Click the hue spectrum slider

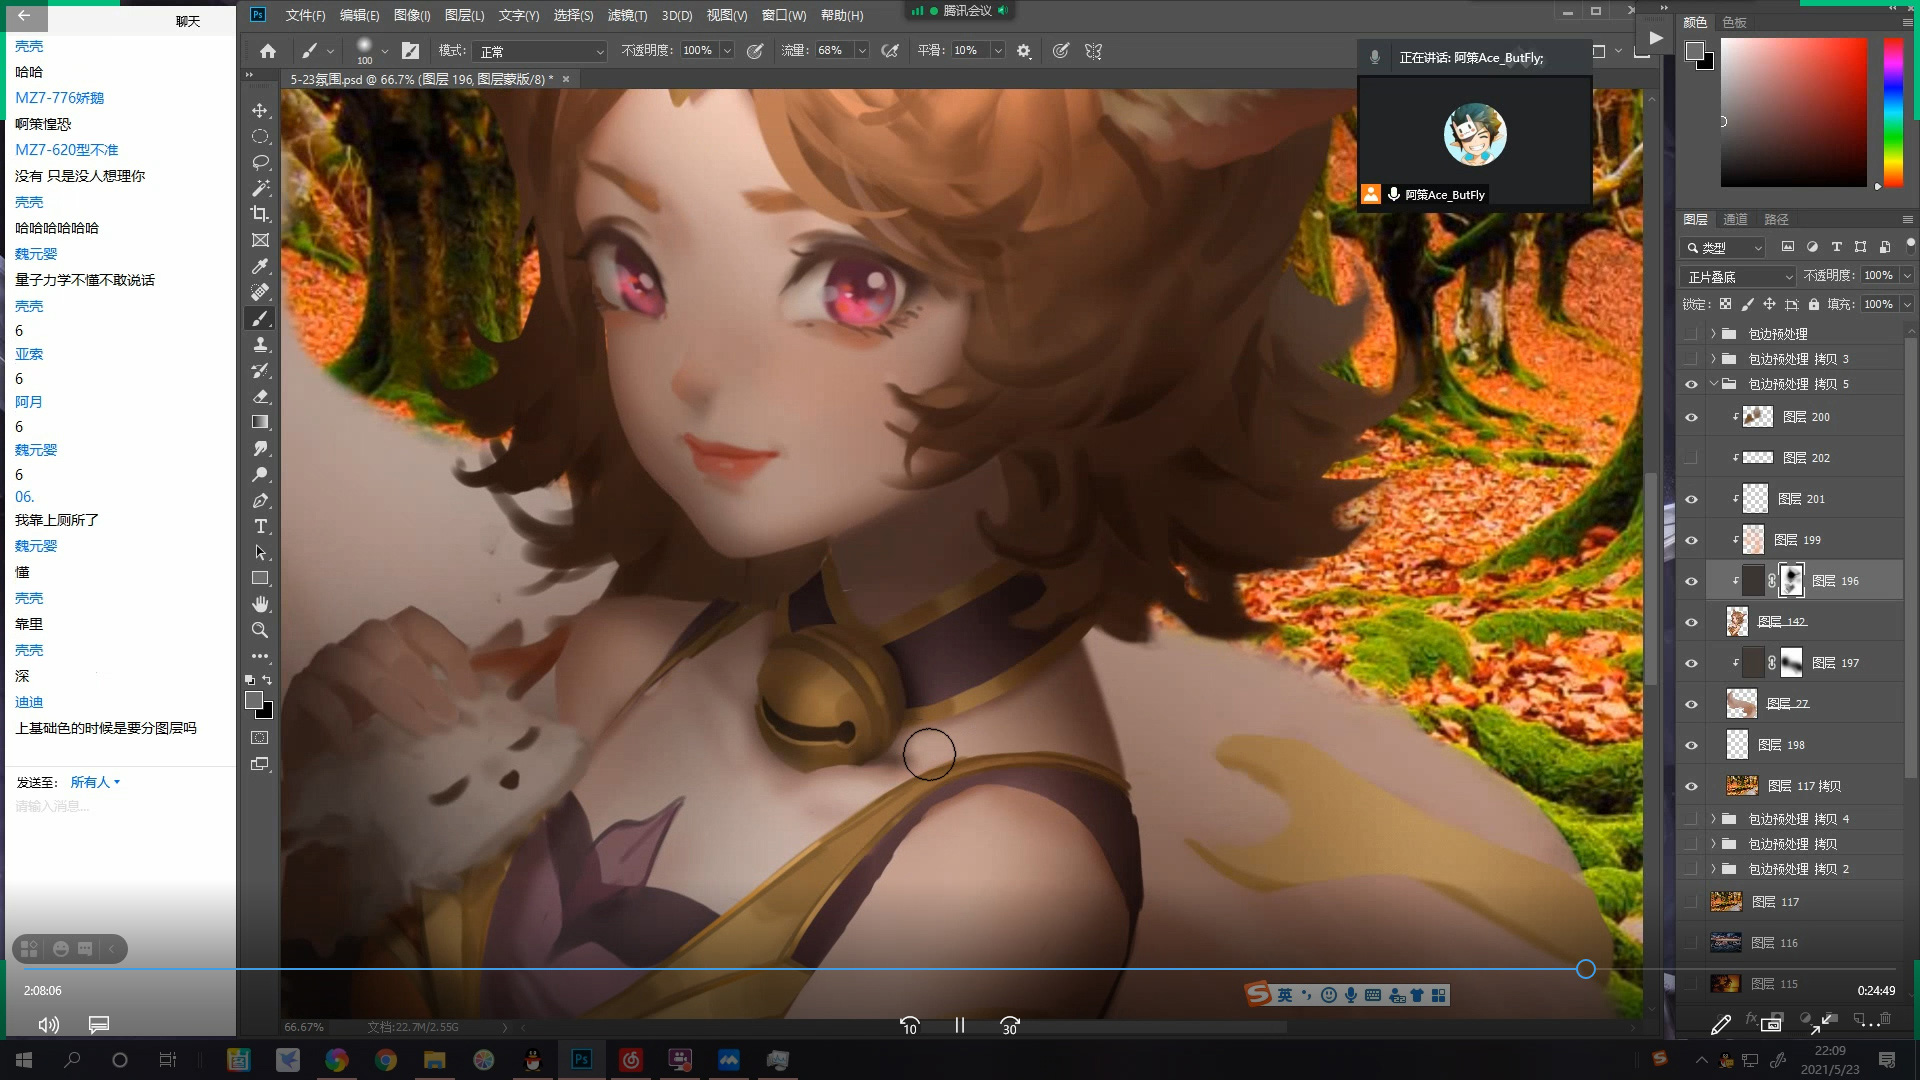pyautogui.click(x=1893, y=112)
